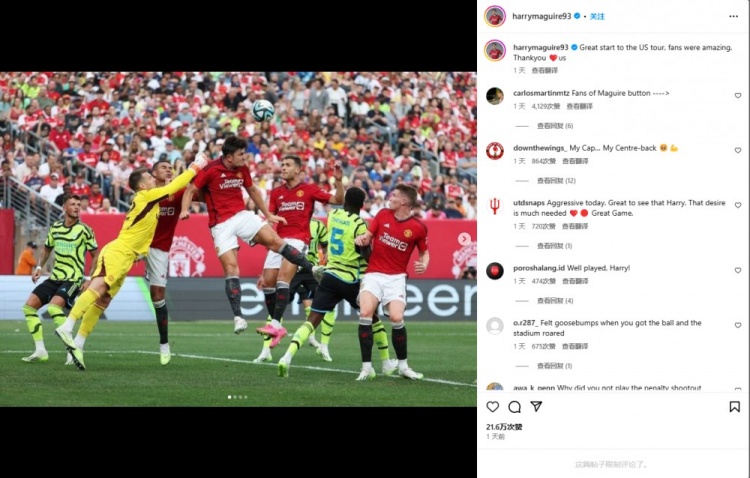
Task: Like the post with heart icon
Action: 493,407
